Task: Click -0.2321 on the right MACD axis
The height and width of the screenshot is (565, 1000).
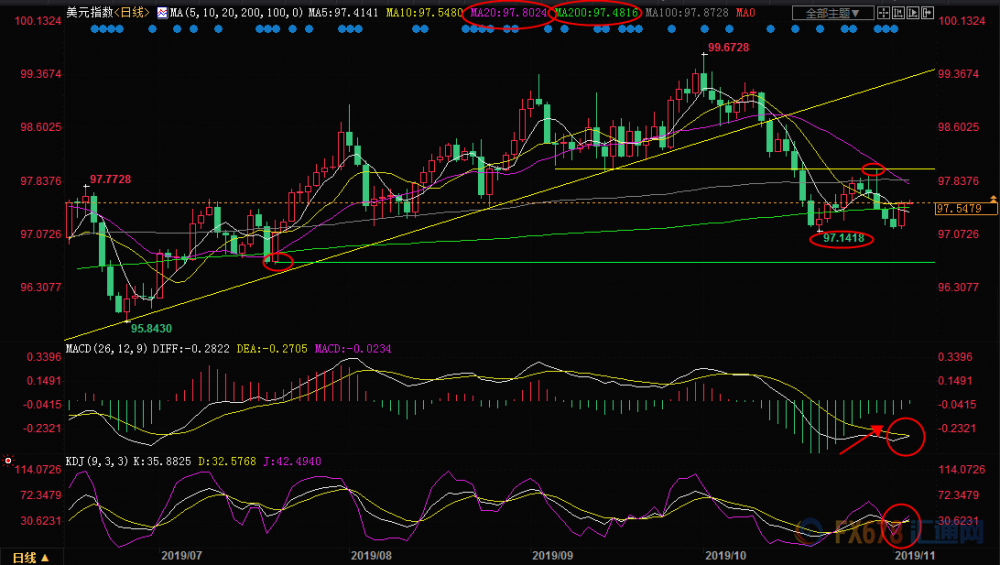Action: (x=957, y=428)
